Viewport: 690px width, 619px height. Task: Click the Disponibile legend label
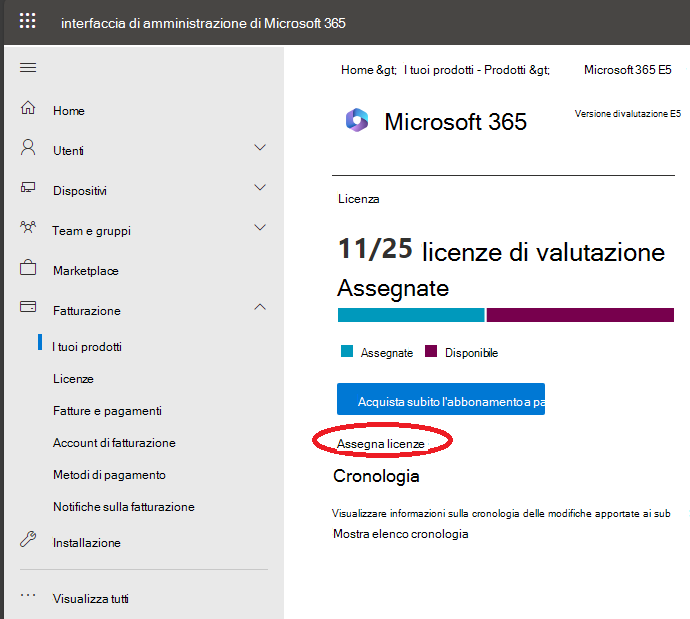[x=471, y=353]
